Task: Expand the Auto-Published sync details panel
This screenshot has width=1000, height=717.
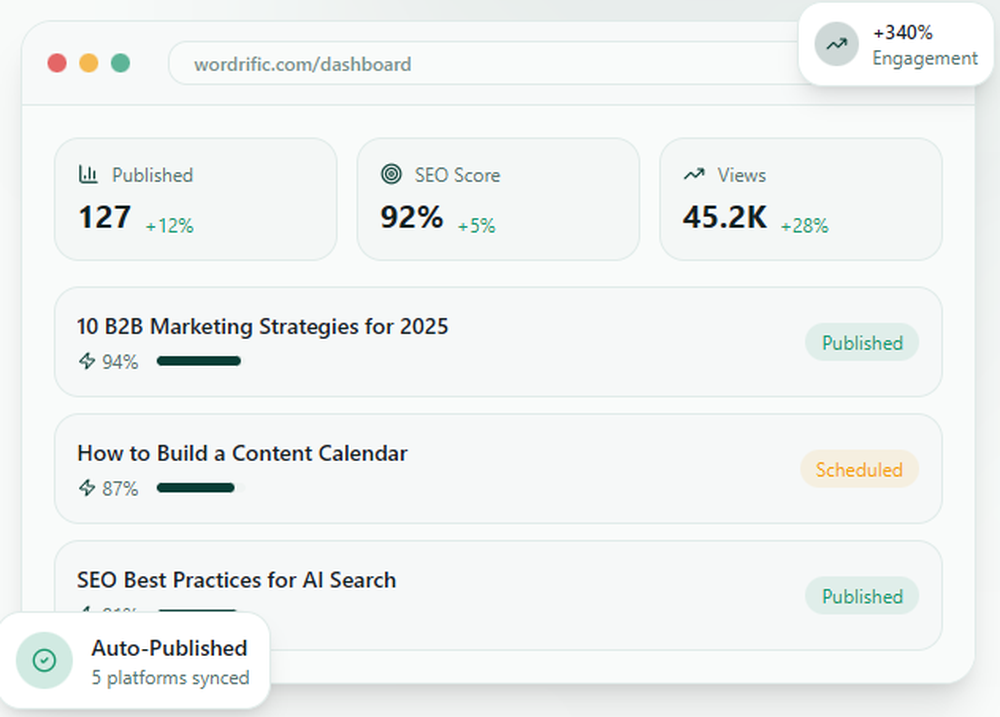Action: coord(137,661)
